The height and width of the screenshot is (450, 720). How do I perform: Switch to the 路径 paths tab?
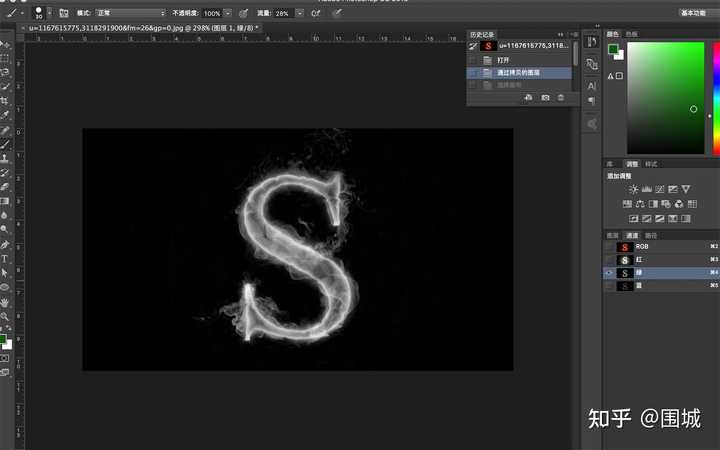(x=651, y=236)
